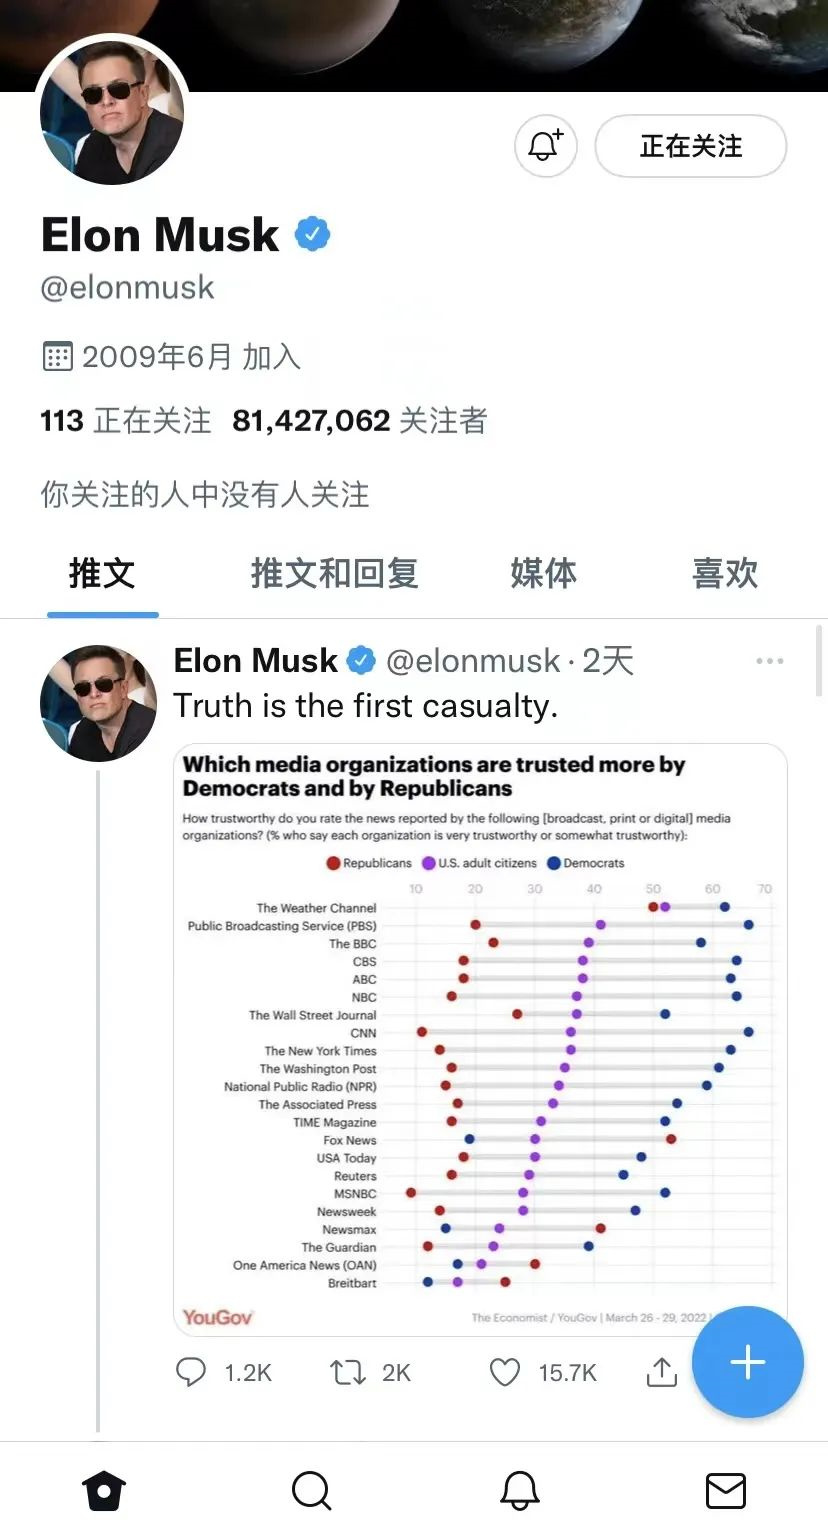This screenshot has width=828, height=1535.
Task: Open Notifications with bottom bell icon
Action: tap(519, 1491)
